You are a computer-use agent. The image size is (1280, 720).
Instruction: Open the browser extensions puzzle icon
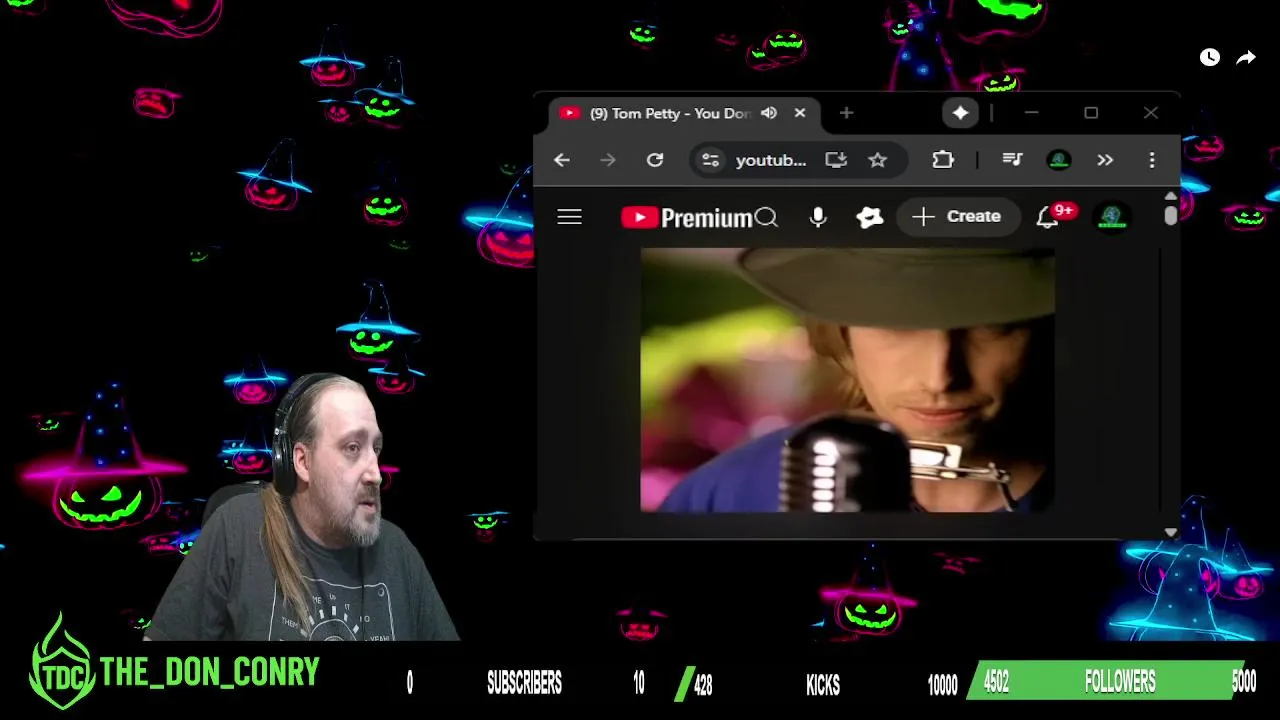click(943, 160)
